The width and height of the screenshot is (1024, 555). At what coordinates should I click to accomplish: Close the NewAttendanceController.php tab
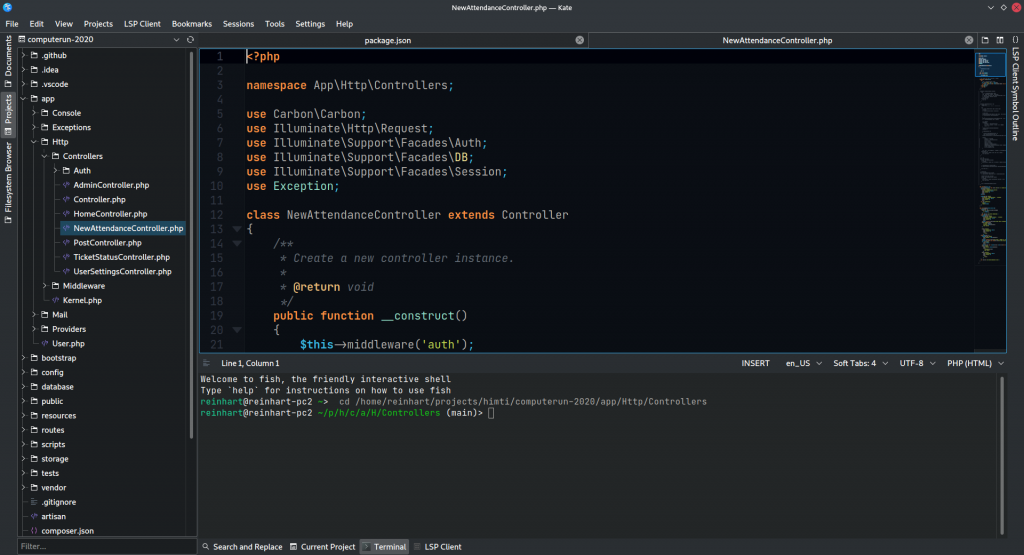click(x=968, y=40)
